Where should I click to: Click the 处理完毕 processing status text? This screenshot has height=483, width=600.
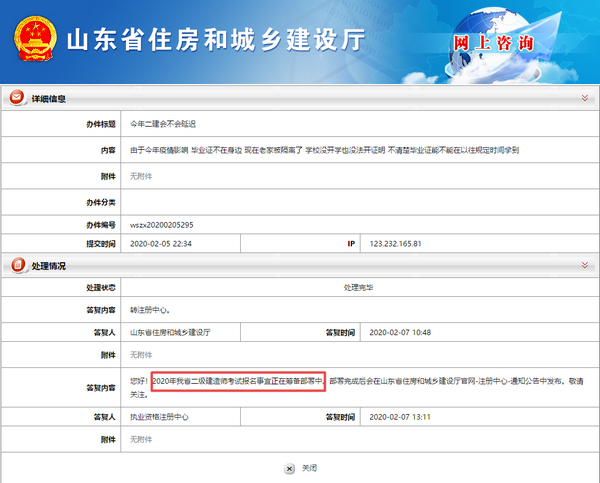pos(358,287)
